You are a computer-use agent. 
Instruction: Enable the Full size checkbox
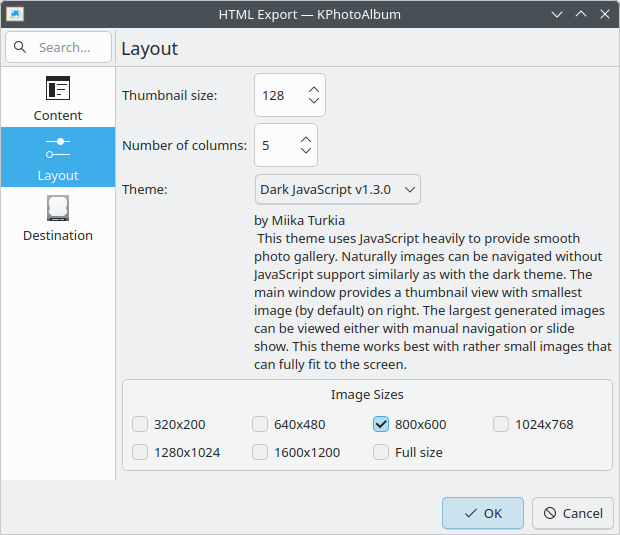point(381,452)
